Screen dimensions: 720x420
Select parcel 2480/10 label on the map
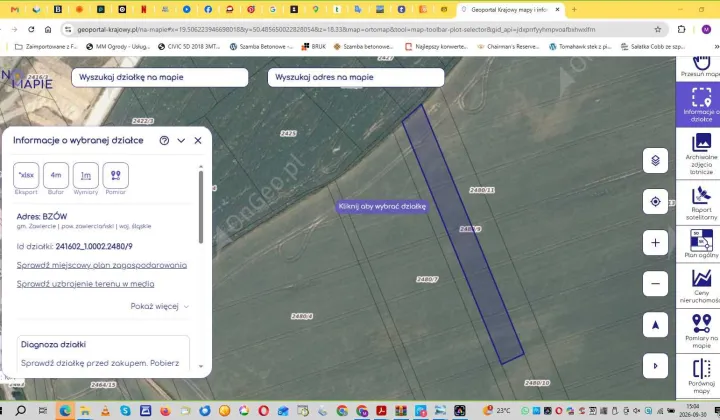pyautogui.click(x=537, y=383)
